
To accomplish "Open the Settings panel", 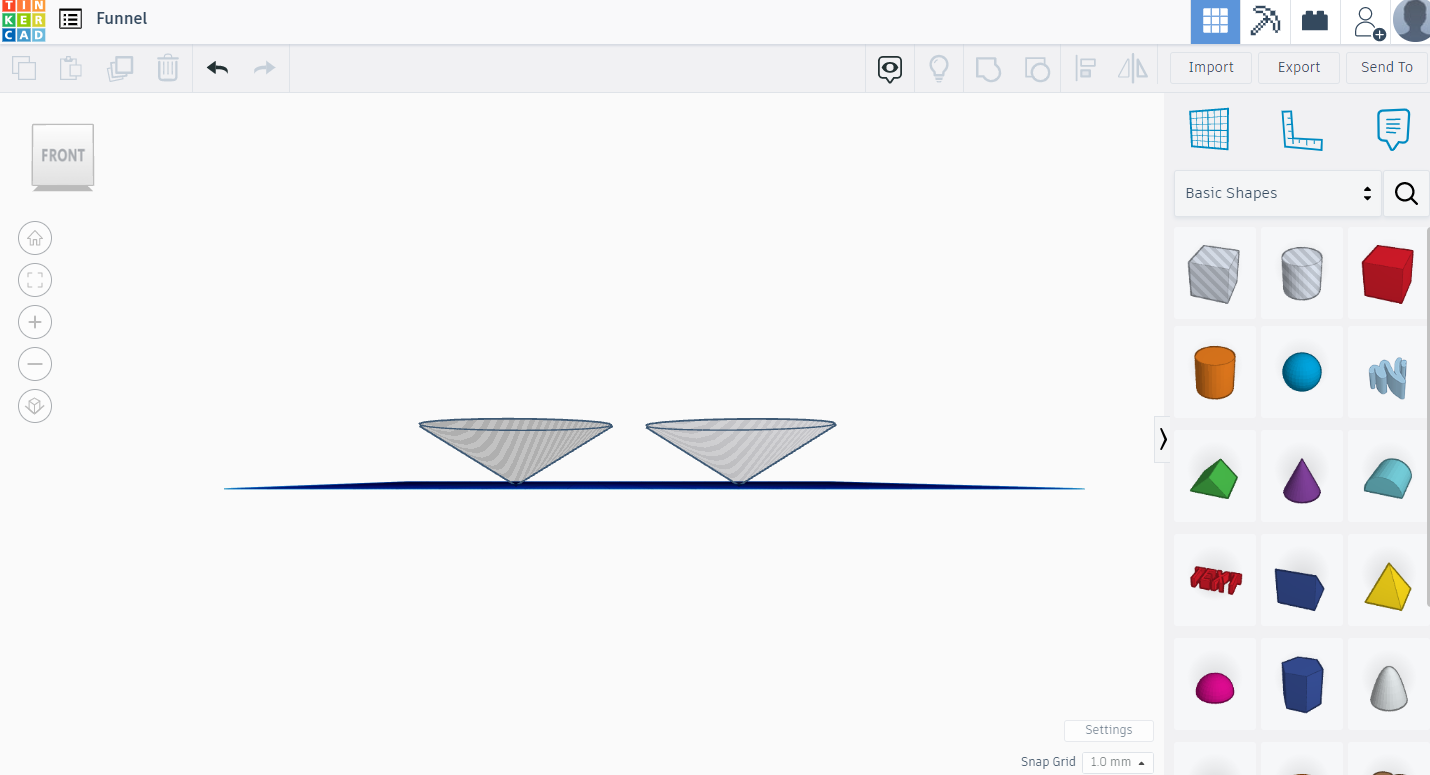I will [x=1108, y=730].
